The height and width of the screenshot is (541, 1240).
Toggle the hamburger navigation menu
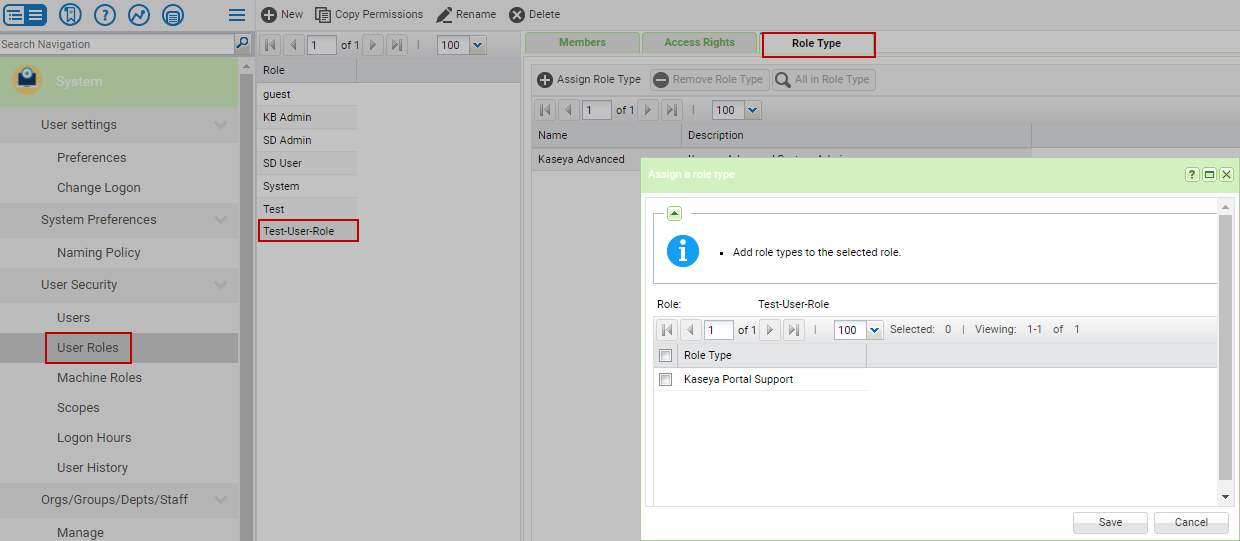[x=237, y=15]
